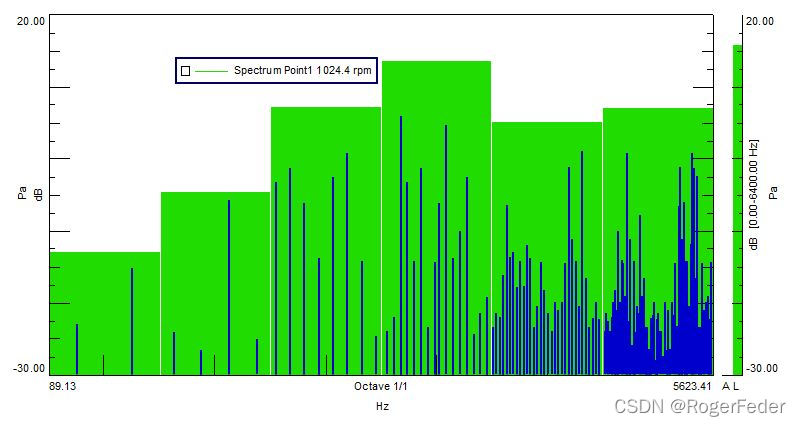Viewport: 801px width, 426px height.
Task: Click the Octave 1/1 axis label
Action: point(381,386)
